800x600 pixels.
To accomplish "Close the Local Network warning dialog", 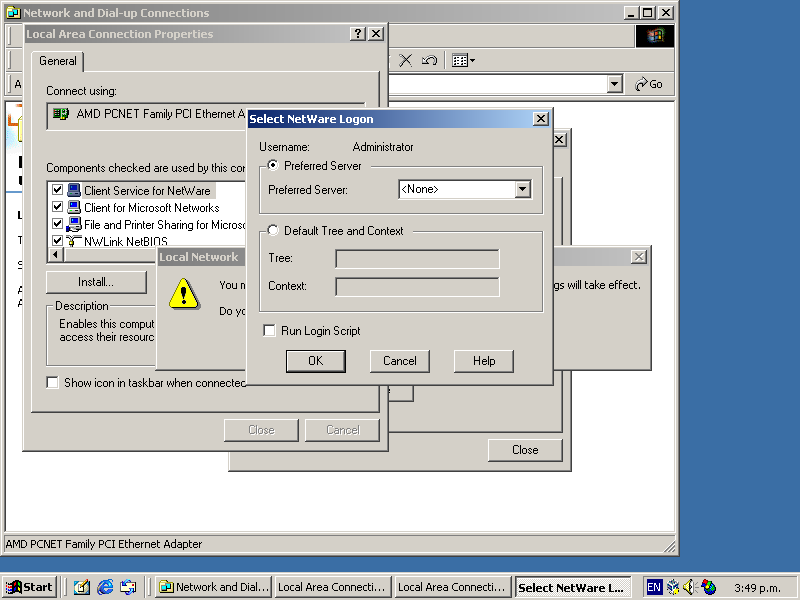I will (x=638, y=257).
